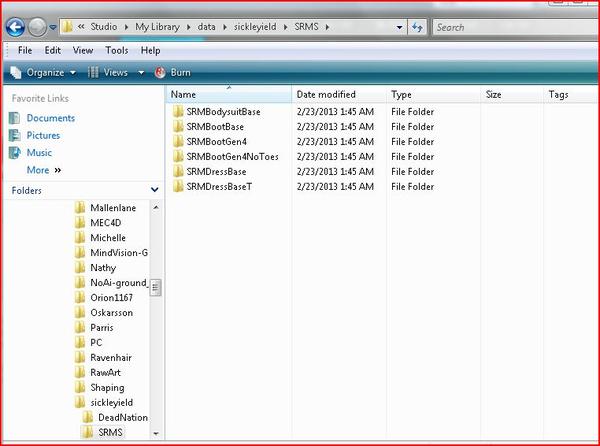
Task: Sort by the Size column header
Action: pos(512,94)
